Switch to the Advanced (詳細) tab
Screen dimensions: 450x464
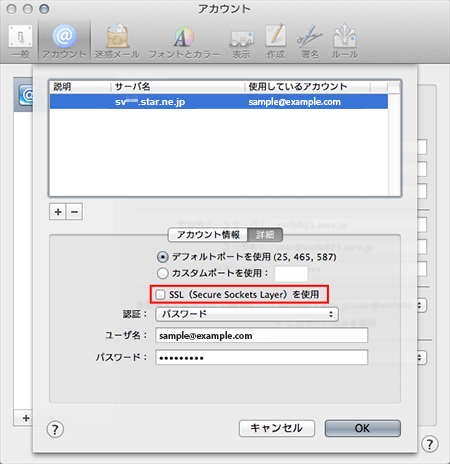coord(265,235)
